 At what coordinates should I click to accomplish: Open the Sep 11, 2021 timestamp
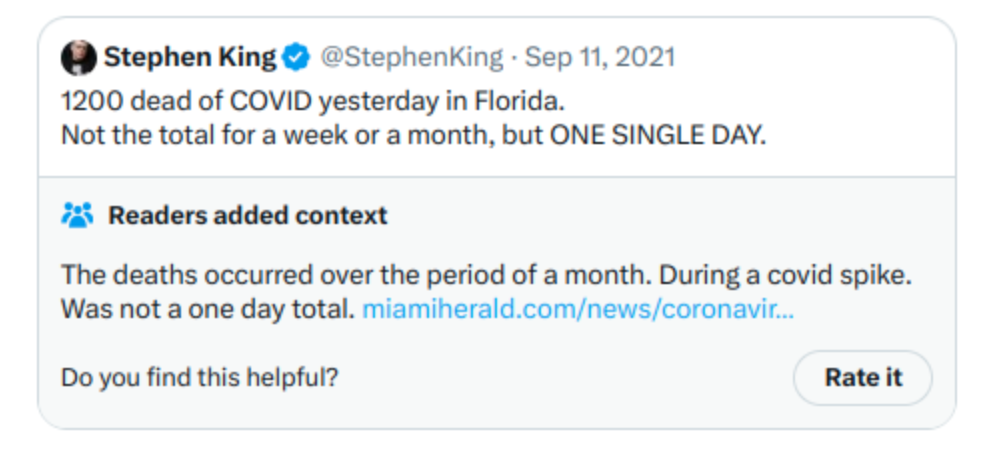point(600,57)
